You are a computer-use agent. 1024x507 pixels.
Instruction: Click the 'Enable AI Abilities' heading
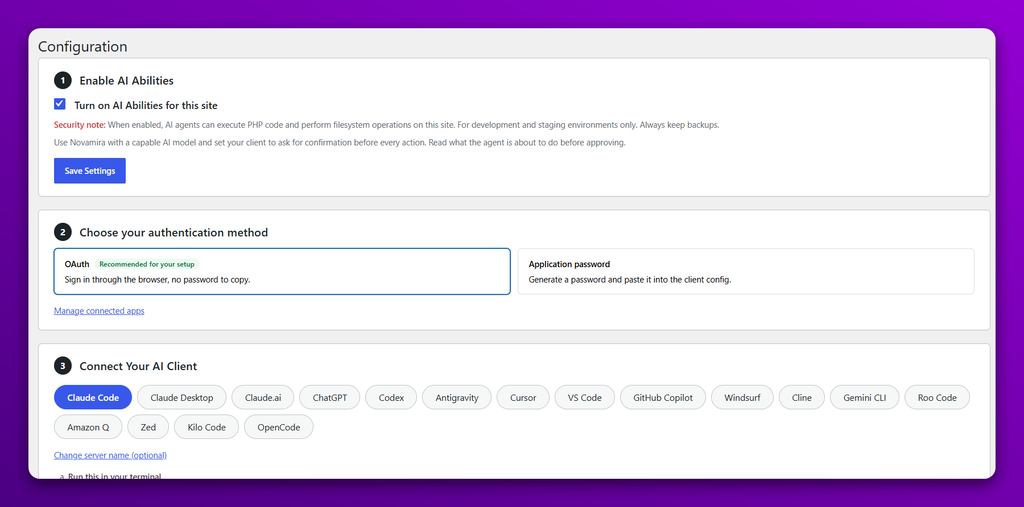coord(127,81)
